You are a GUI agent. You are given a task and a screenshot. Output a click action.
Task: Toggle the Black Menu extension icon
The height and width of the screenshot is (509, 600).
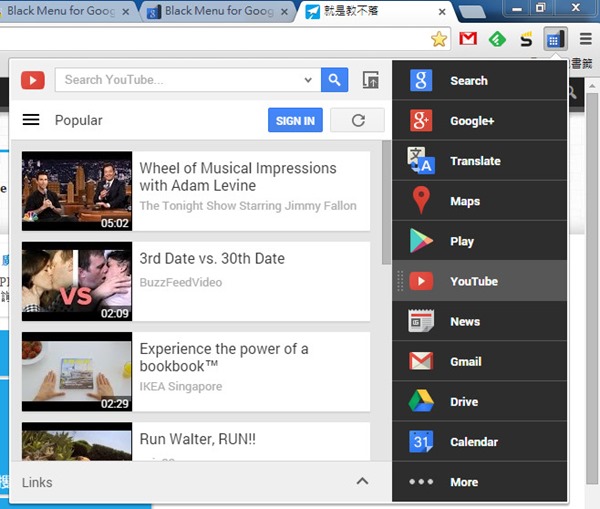pyautogui.click(x=555, y=39)
